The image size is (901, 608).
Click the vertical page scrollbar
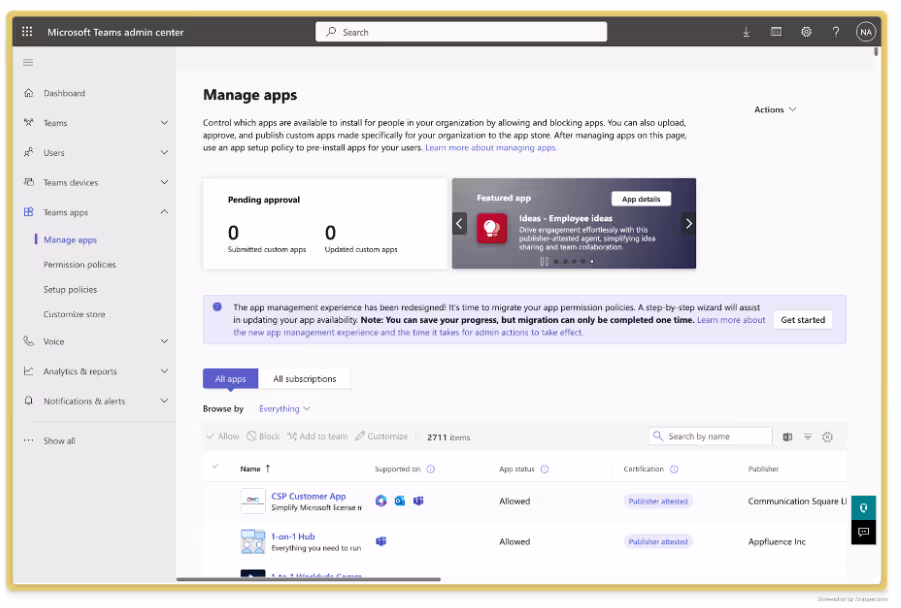tap(876, 52)
